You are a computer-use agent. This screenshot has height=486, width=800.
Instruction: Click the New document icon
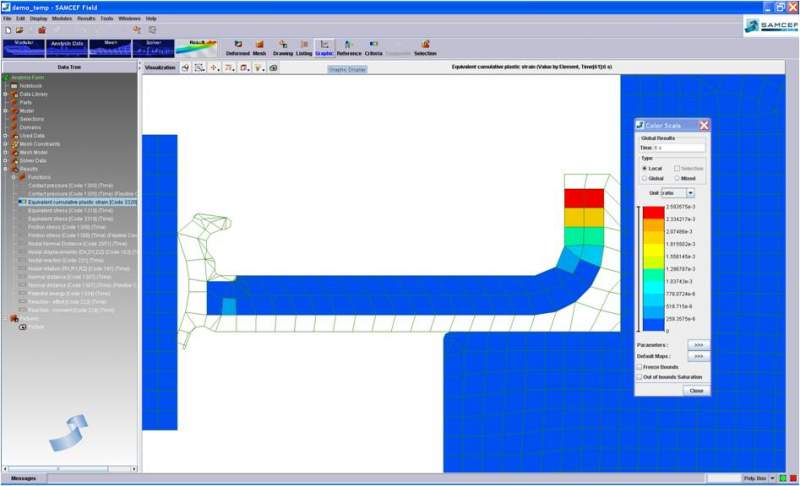(x=8, y=30)
